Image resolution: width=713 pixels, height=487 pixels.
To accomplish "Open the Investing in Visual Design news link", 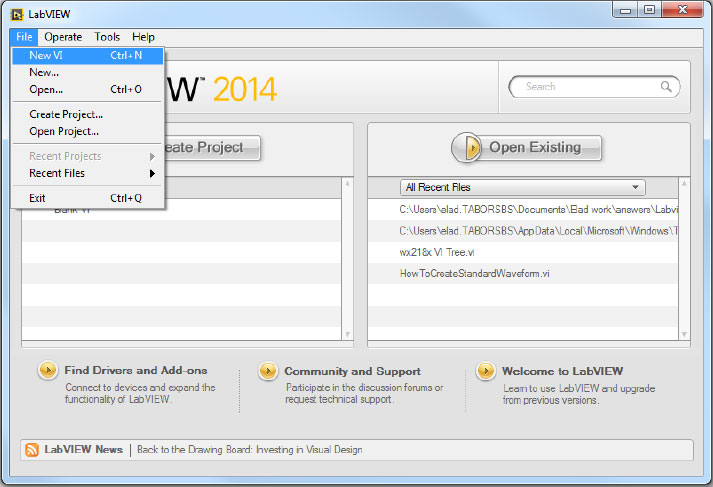I will 249,450.
